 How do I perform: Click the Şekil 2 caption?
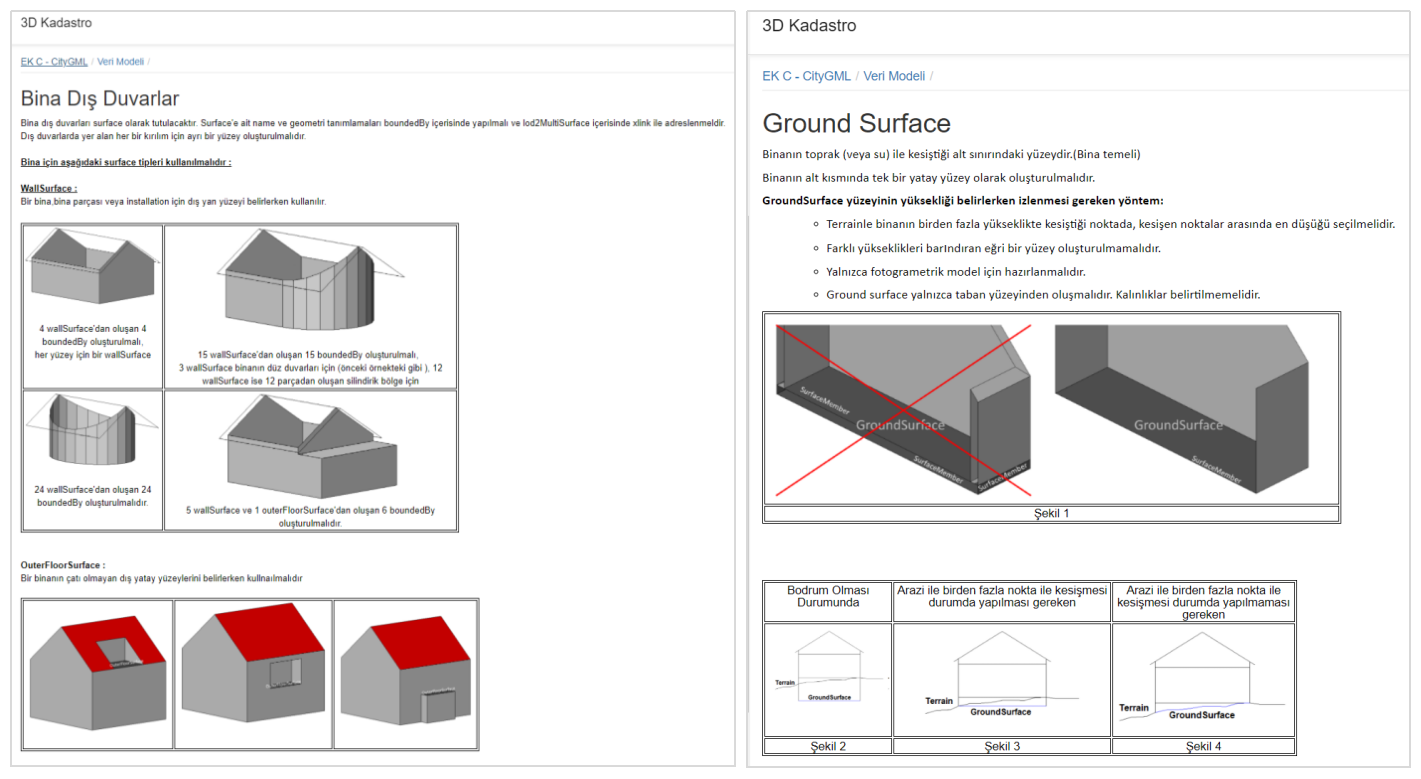click(828, 746)
